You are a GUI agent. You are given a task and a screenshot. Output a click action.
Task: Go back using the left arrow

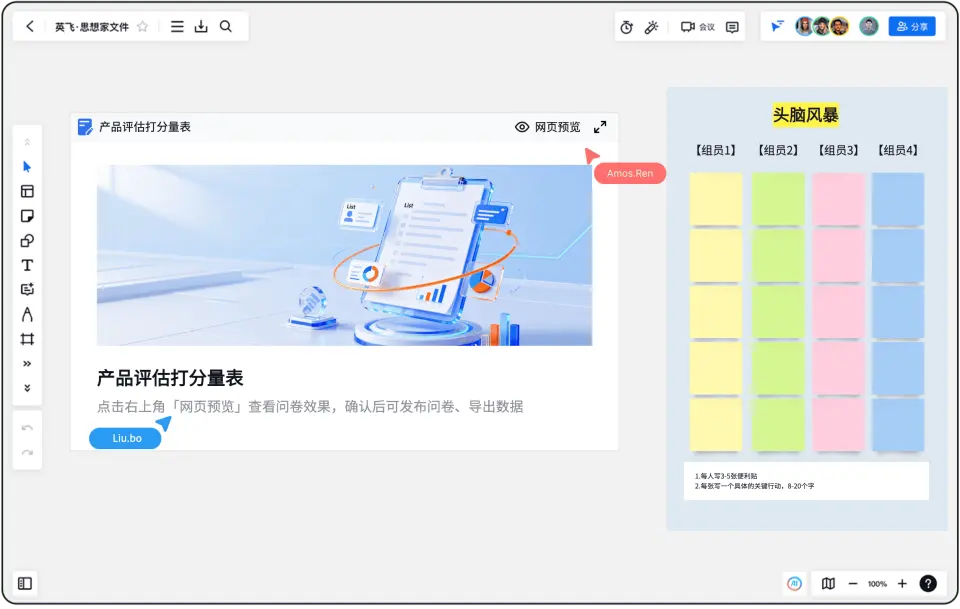coord(30,26)
